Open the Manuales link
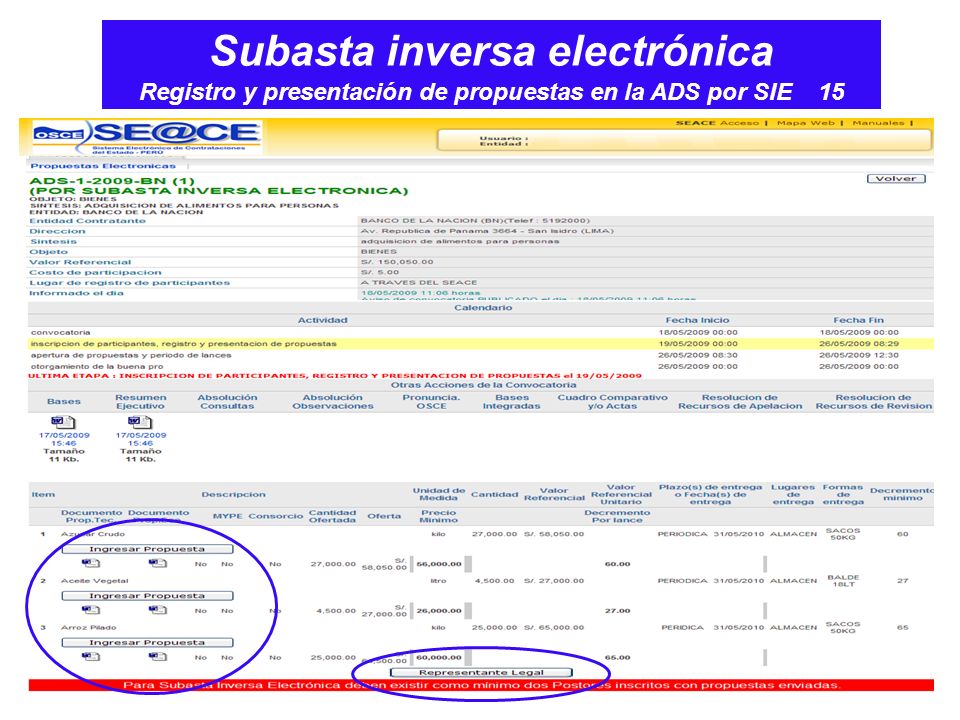Image resolution: width=960 pixels, height=720 pixels. click(879, 123)
